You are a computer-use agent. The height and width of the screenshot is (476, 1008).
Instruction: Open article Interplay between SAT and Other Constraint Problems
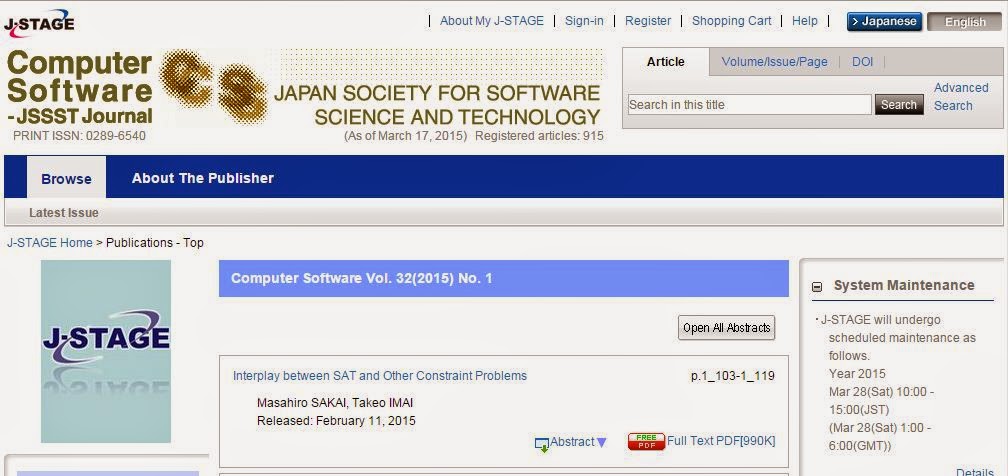coord(379,376)
